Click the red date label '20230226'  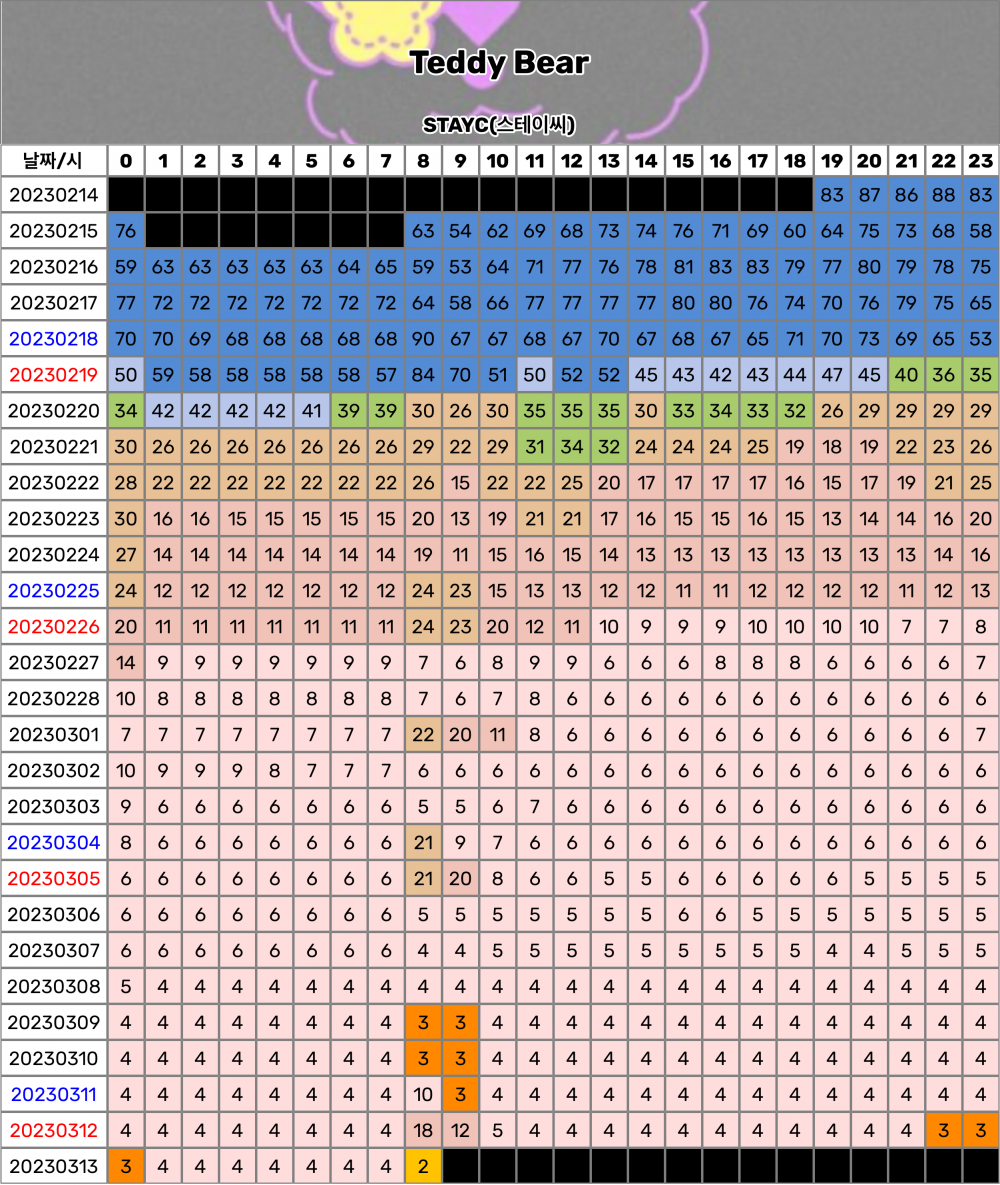pos(54,627)
